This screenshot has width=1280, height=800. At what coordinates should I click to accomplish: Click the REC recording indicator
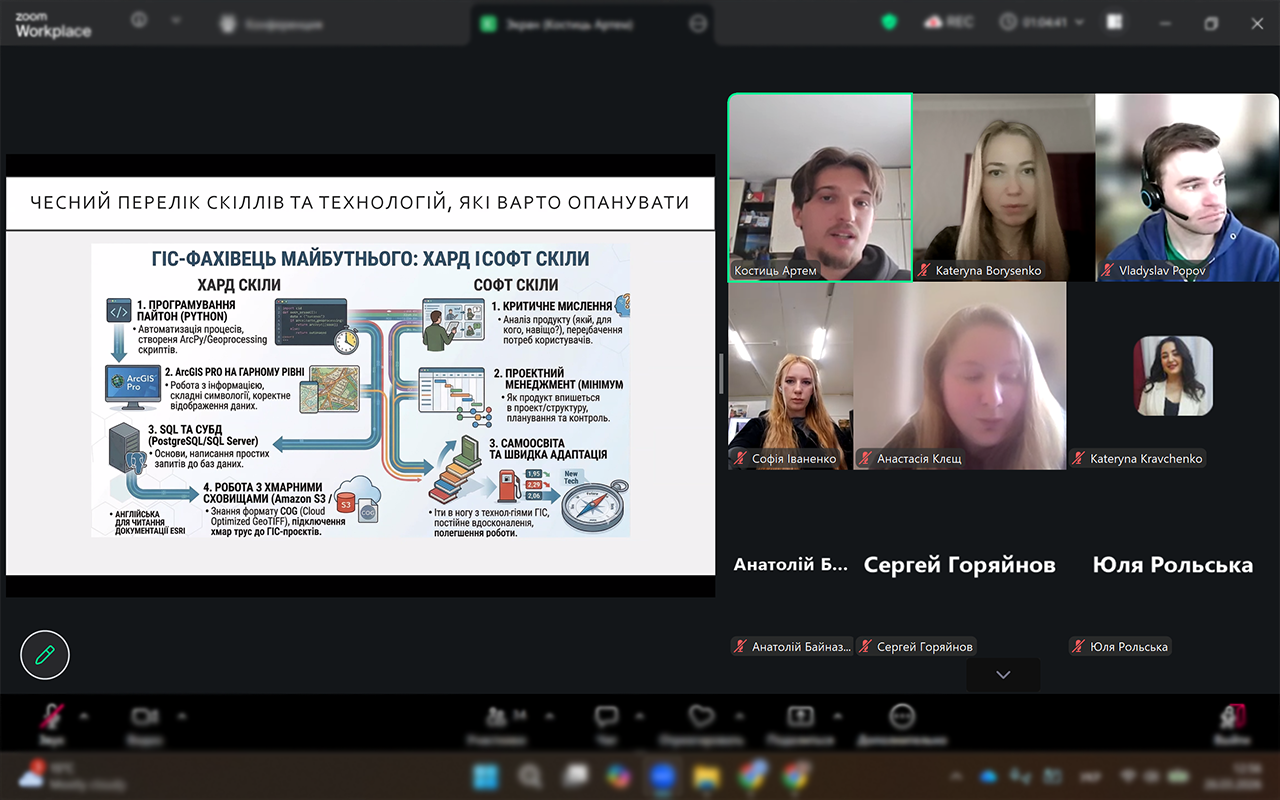(948, 22)
